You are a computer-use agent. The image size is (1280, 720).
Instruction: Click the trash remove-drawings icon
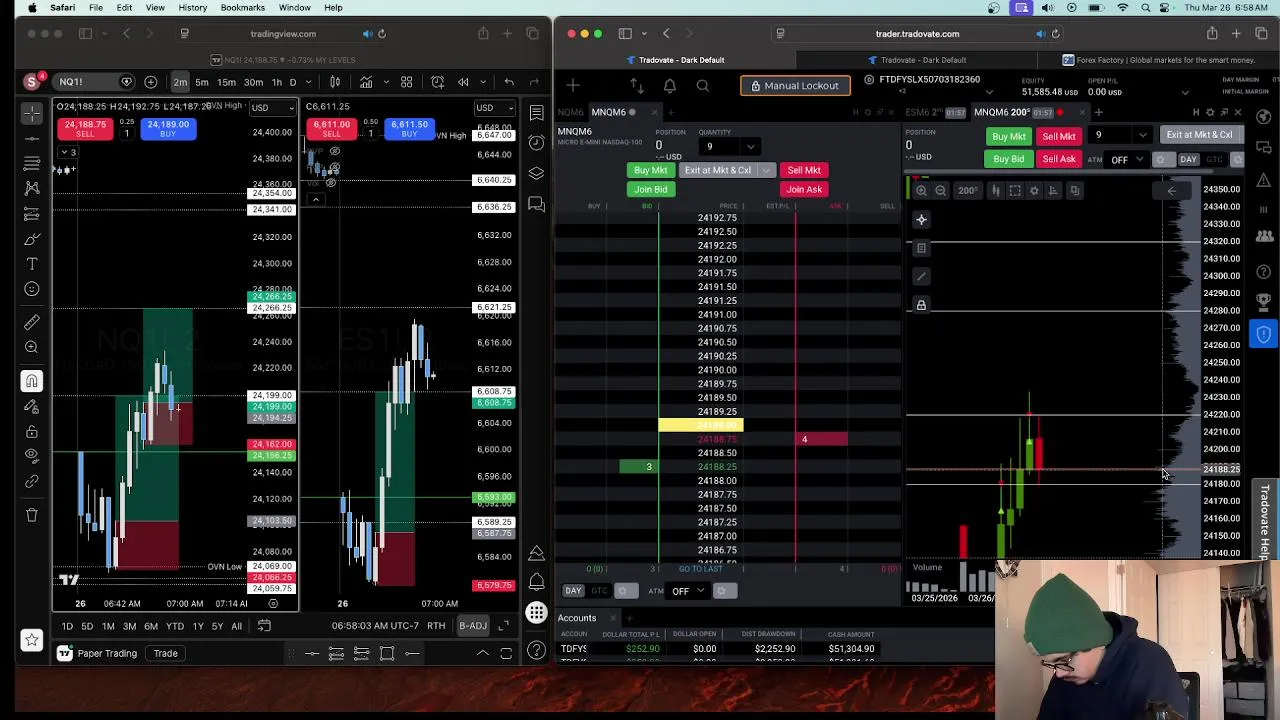pos(32,515)
